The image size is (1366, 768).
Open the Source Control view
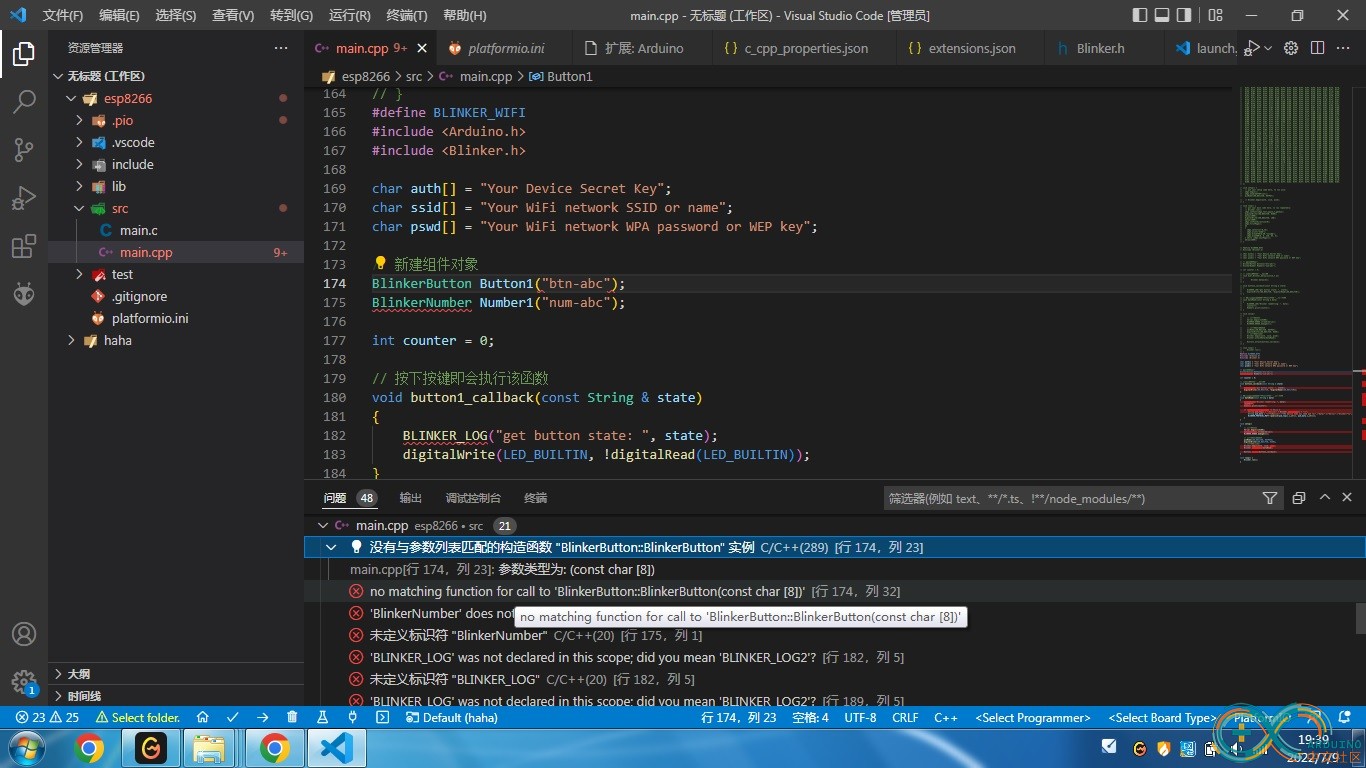(x=24, y=150)
